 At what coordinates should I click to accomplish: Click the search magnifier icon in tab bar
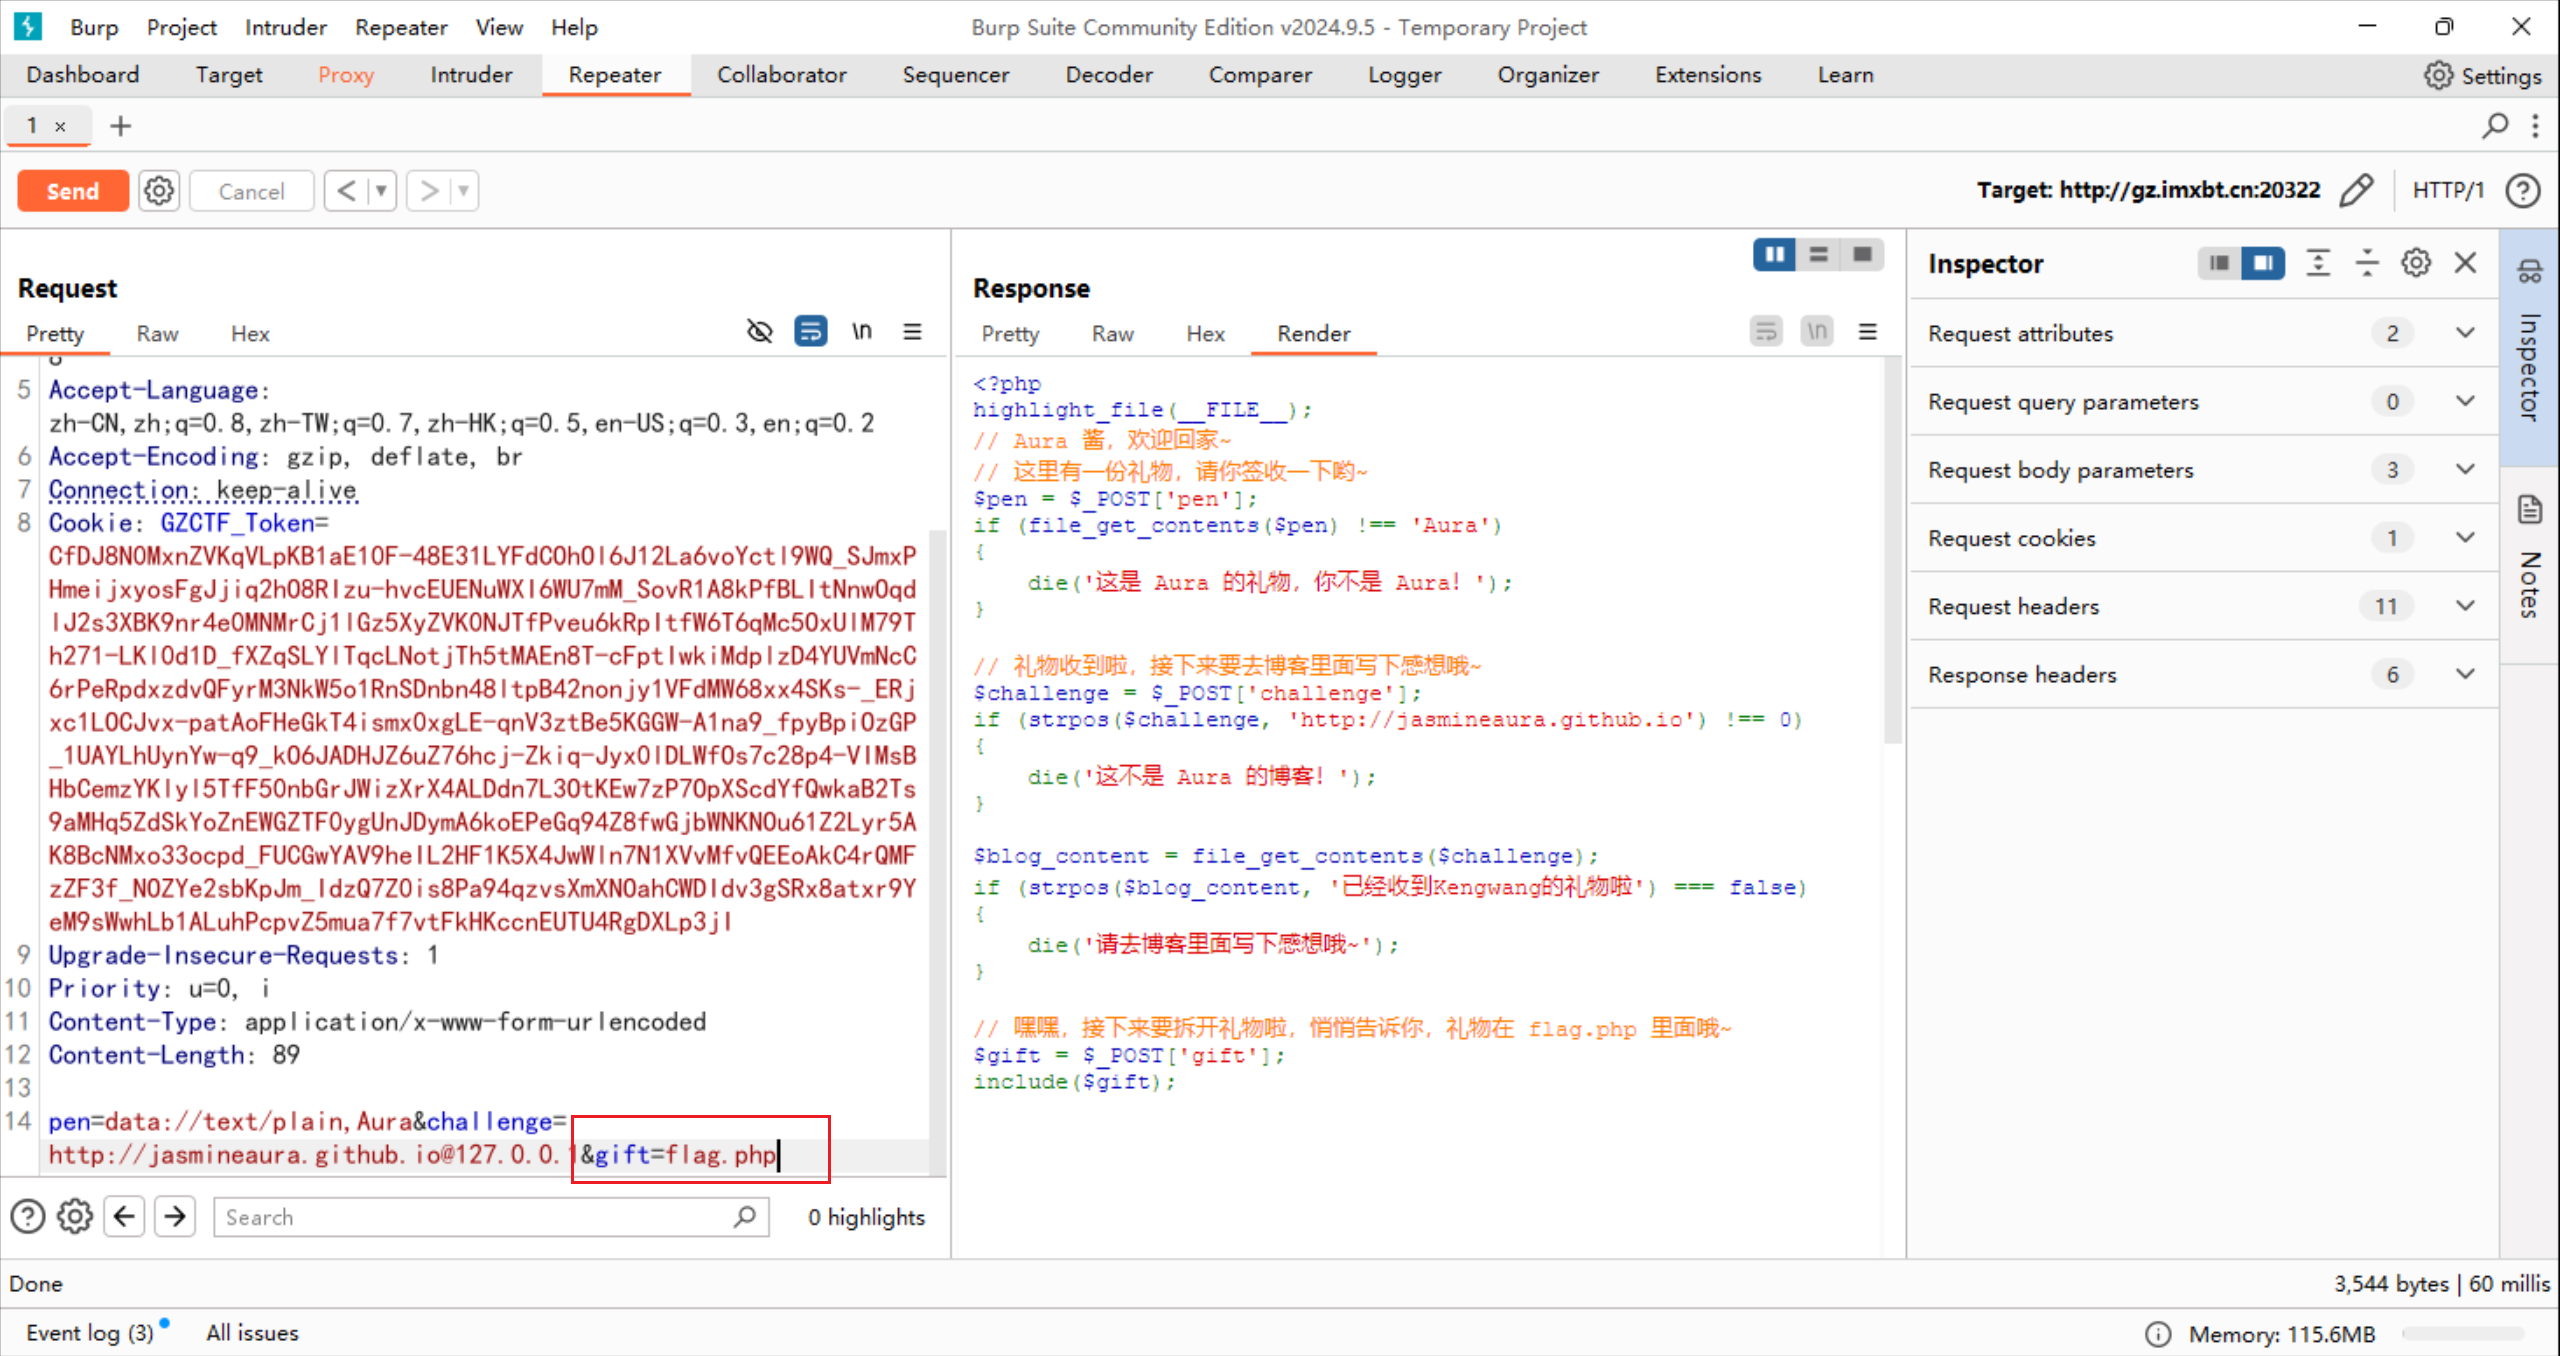[2495, 126]
